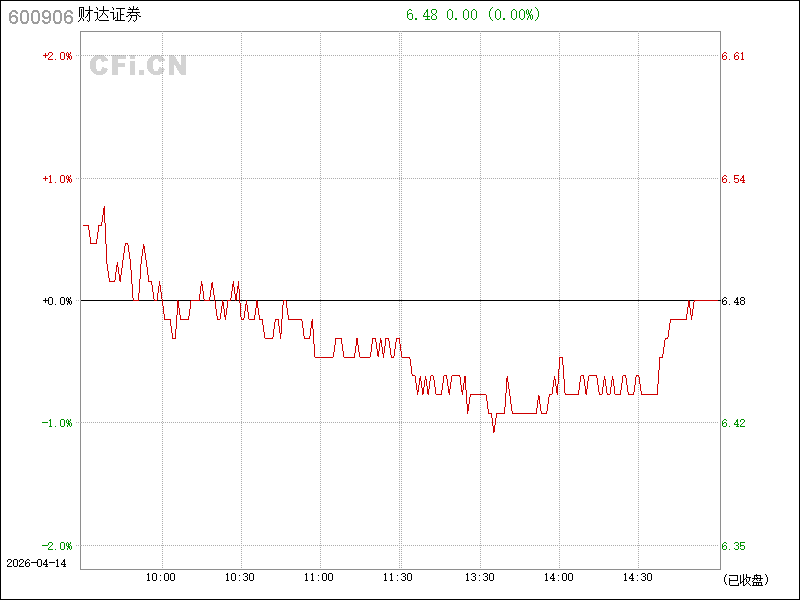Click the 6.48 label on the right axis

point(733,301)
